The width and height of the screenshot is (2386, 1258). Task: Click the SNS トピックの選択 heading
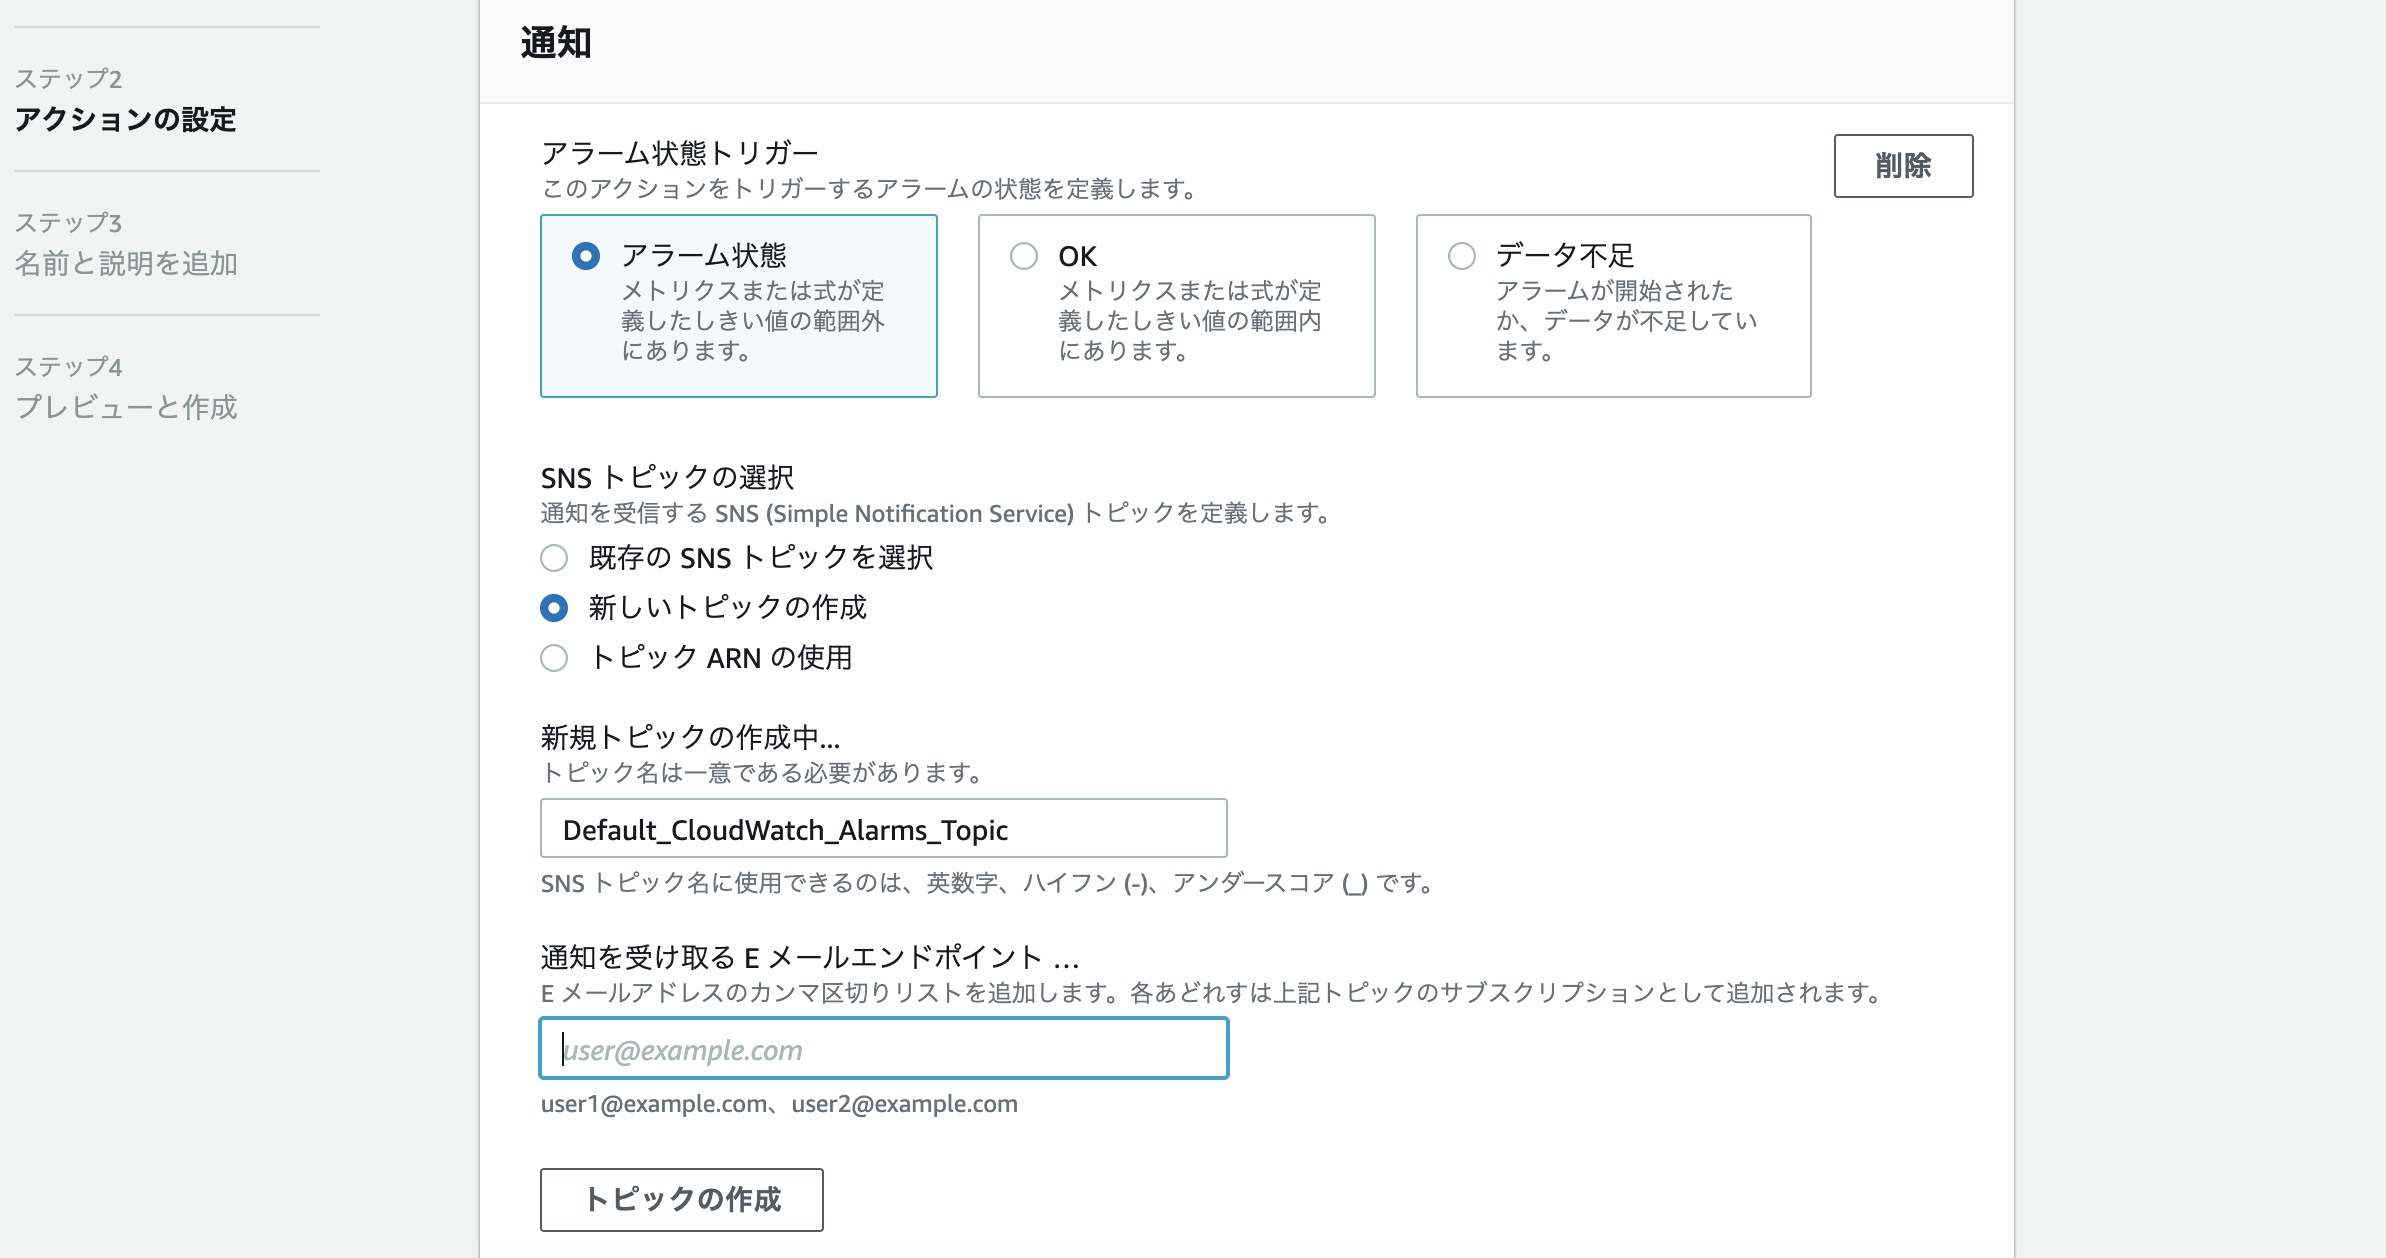click(x=667, y=477)
